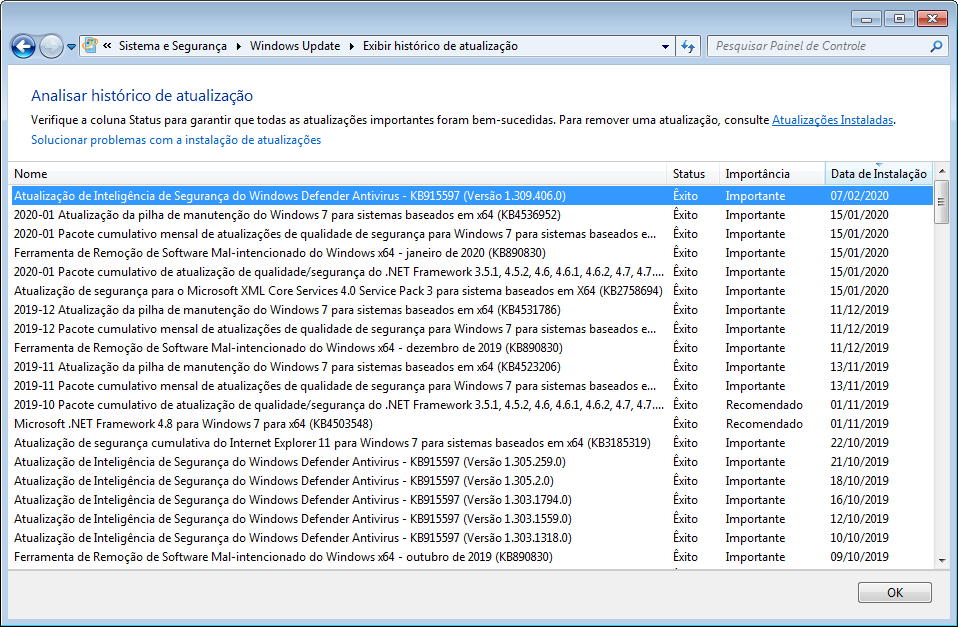958x627 pixels.
Task: Go to Sistema e Segurança breadcrumb
Action: (x=172, y=46)
